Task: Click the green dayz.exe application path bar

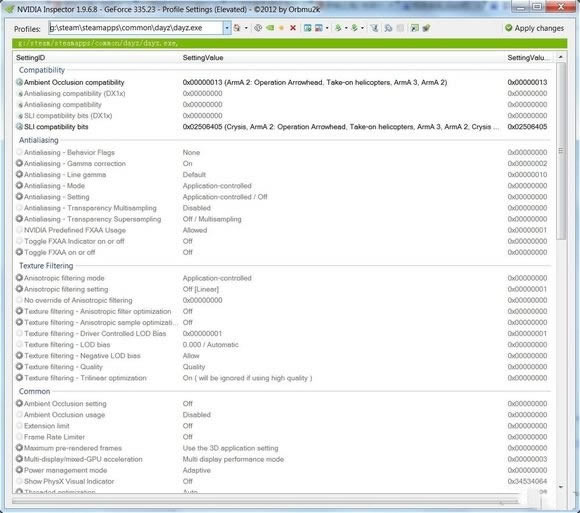Action: tap(290, 43)
